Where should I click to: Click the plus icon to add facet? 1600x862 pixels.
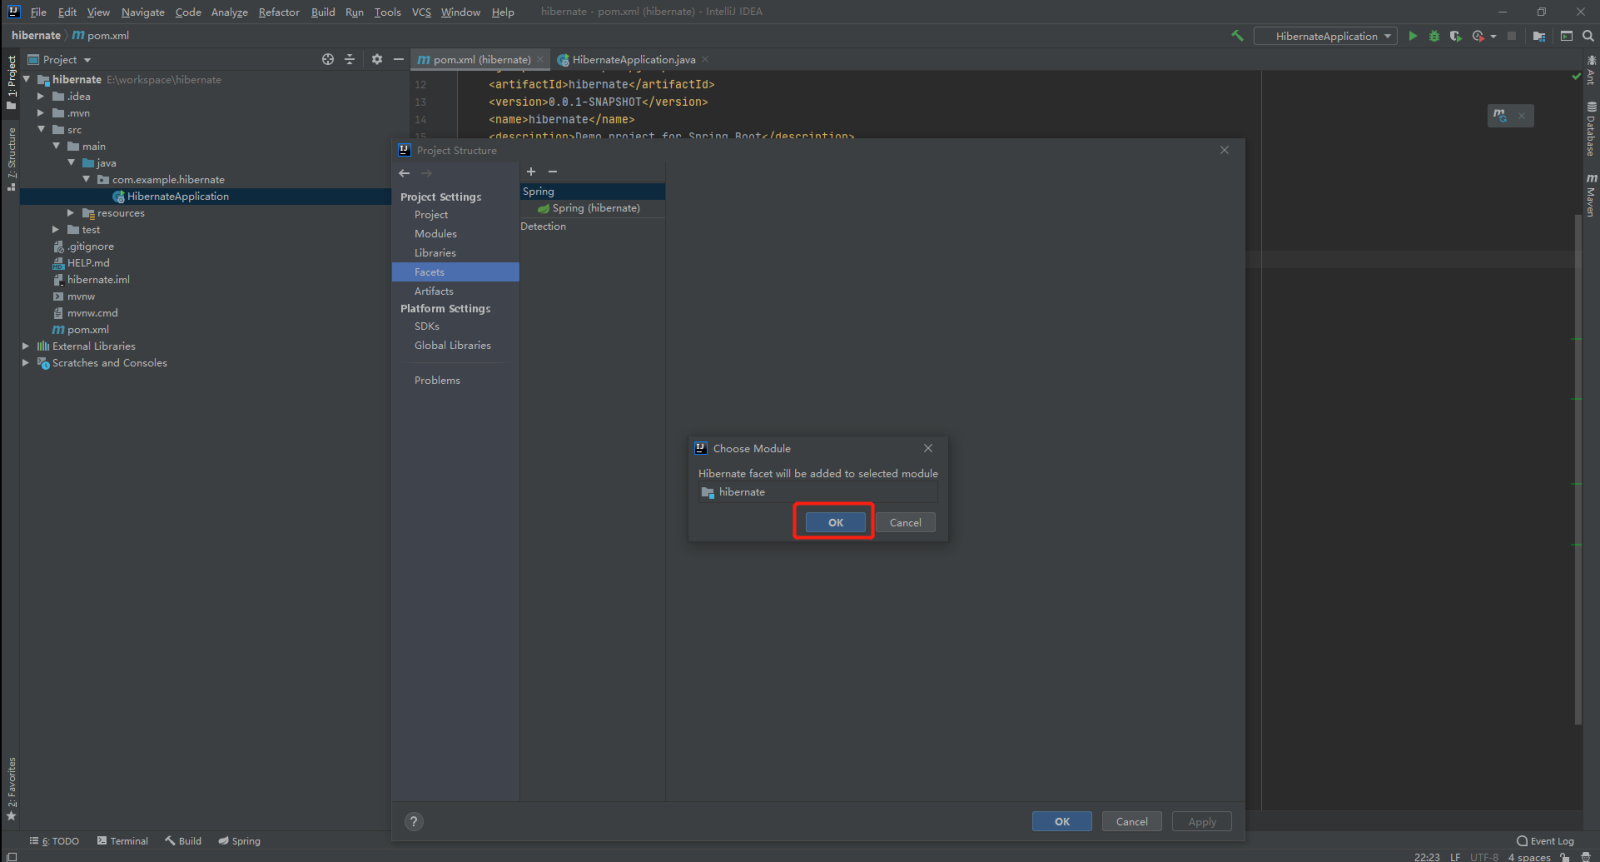pyautogui.click(x=531, y=172)
